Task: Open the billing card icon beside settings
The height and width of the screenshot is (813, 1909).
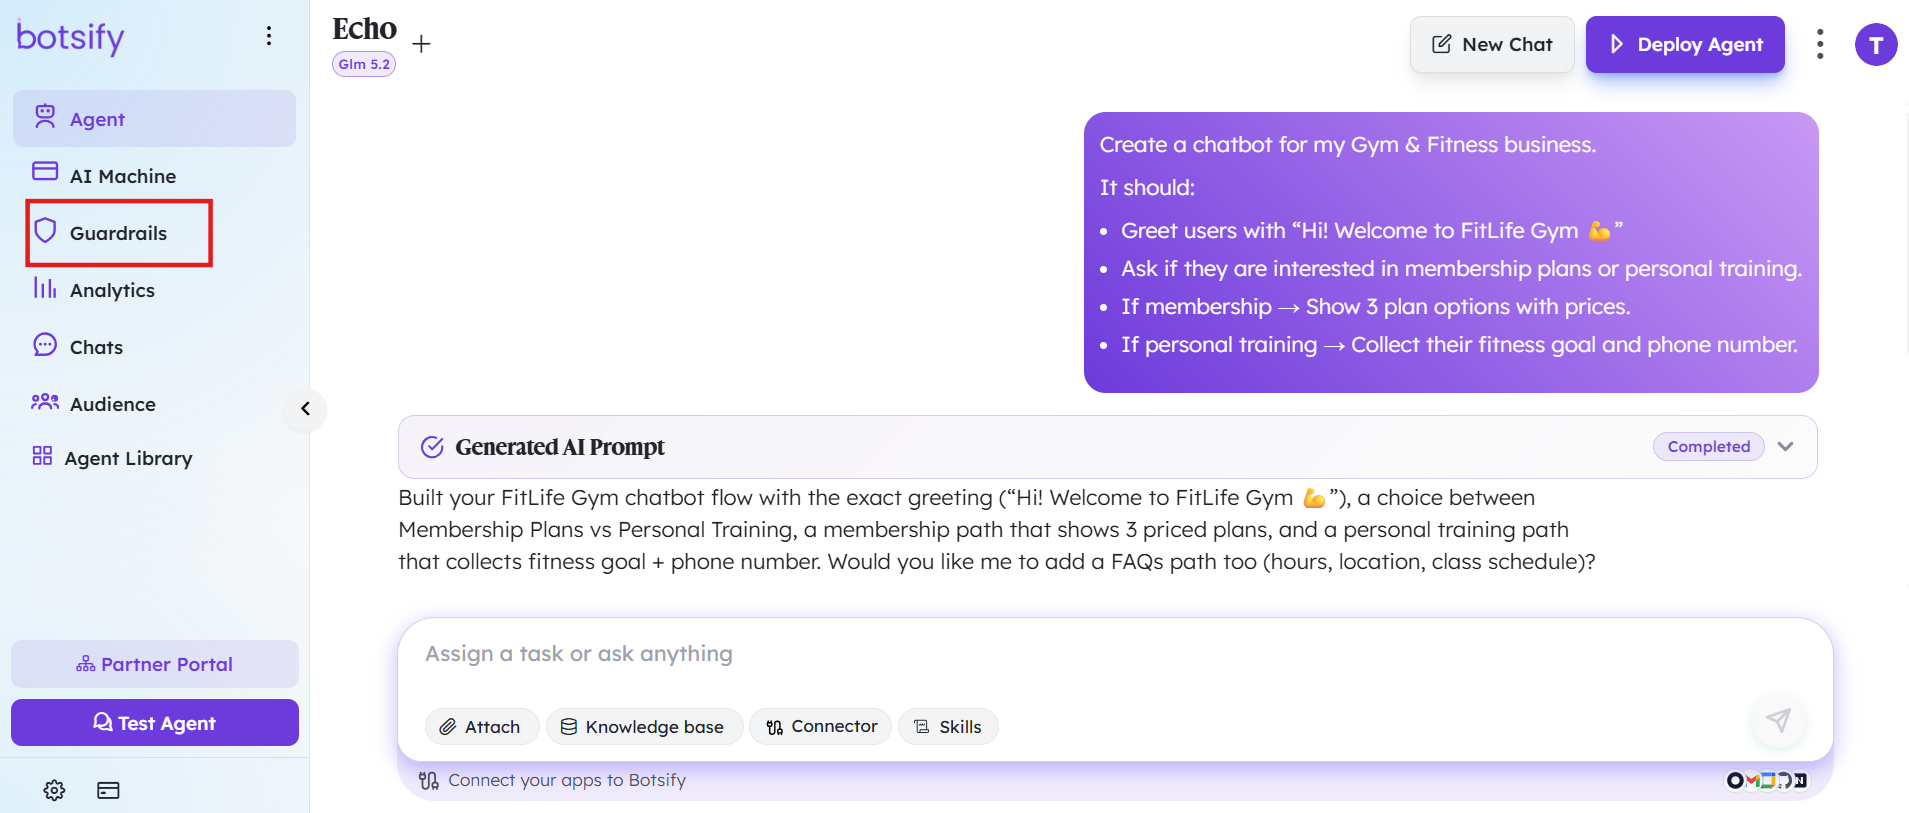Action: (108, 790)
